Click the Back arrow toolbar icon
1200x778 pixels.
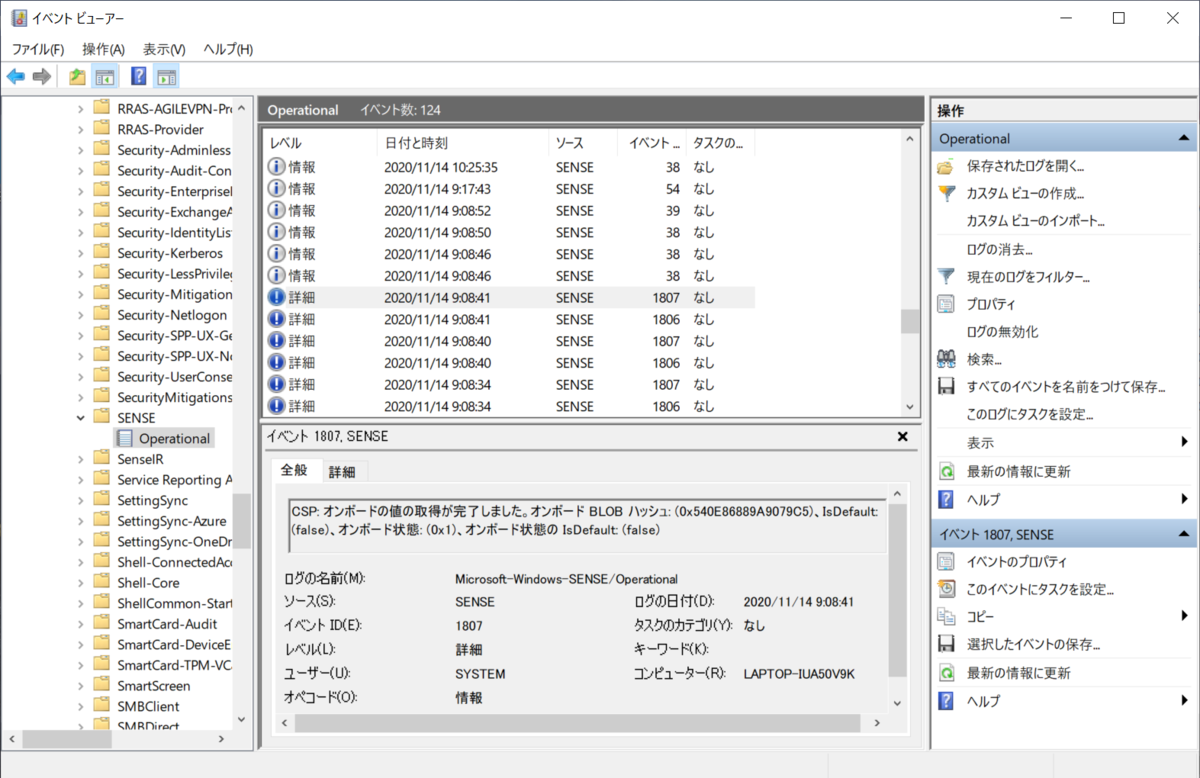coord(16,76)
